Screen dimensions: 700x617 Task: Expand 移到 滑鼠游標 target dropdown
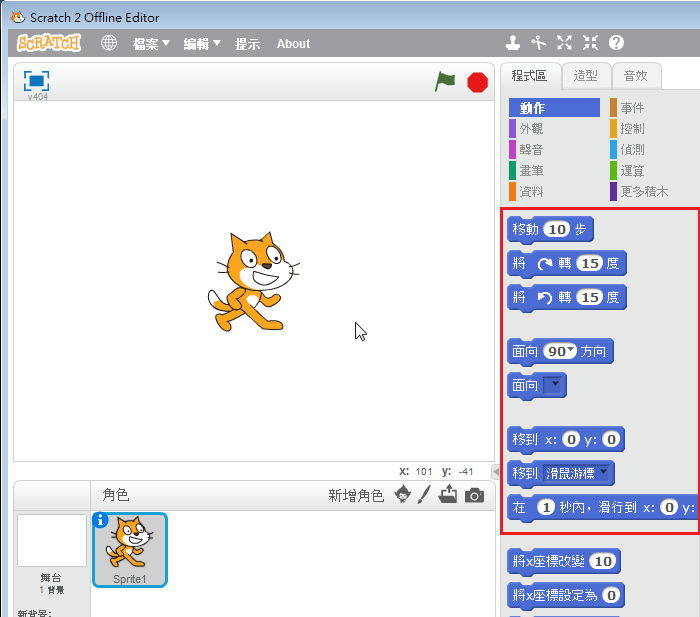(x=604, y=472)
